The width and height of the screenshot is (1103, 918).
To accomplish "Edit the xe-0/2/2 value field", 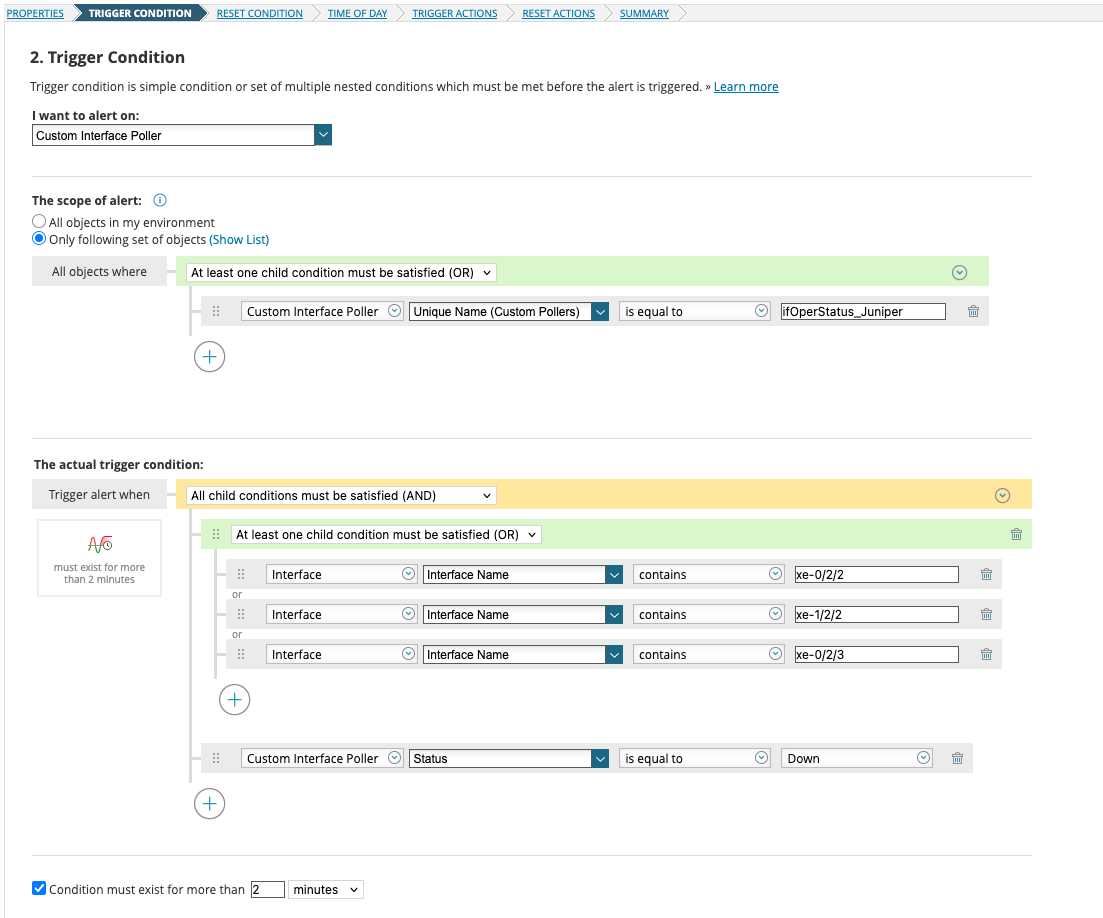I will [876, 575].
